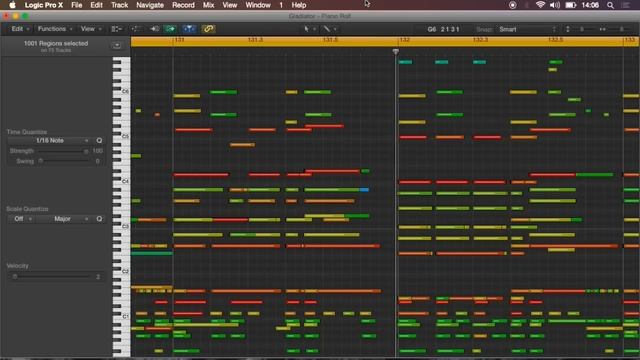640x360 pixels.
Task: Open the piano roll View menu
Action: (x=91, y=29)
